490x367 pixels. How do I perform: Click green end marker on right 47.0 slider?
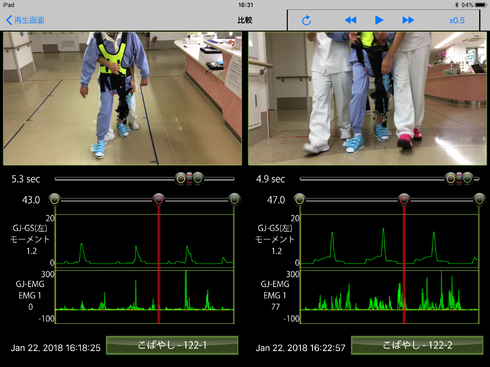pyautogui.click(x=479, y=200)
